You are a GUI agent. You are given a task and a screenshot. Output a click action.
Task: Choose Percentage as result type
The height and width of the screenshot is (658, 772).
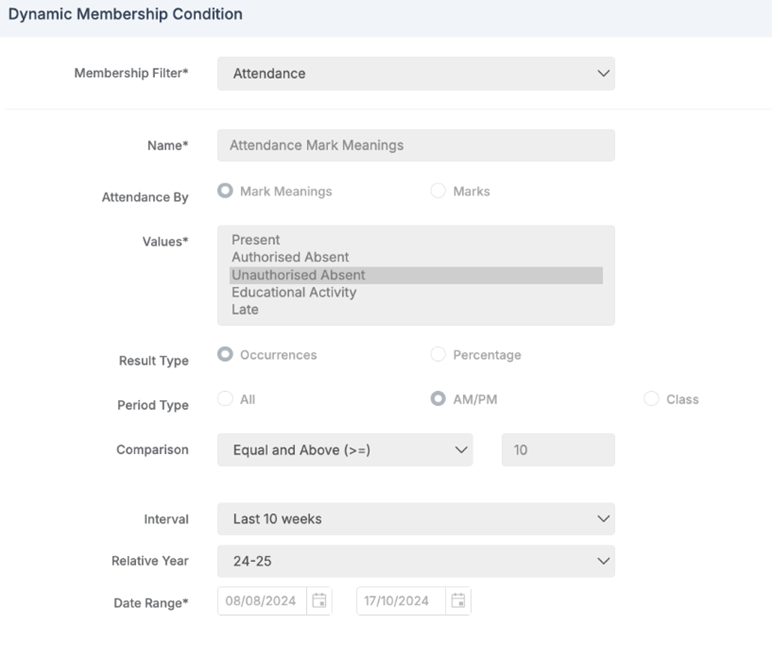tap(438, 355)
